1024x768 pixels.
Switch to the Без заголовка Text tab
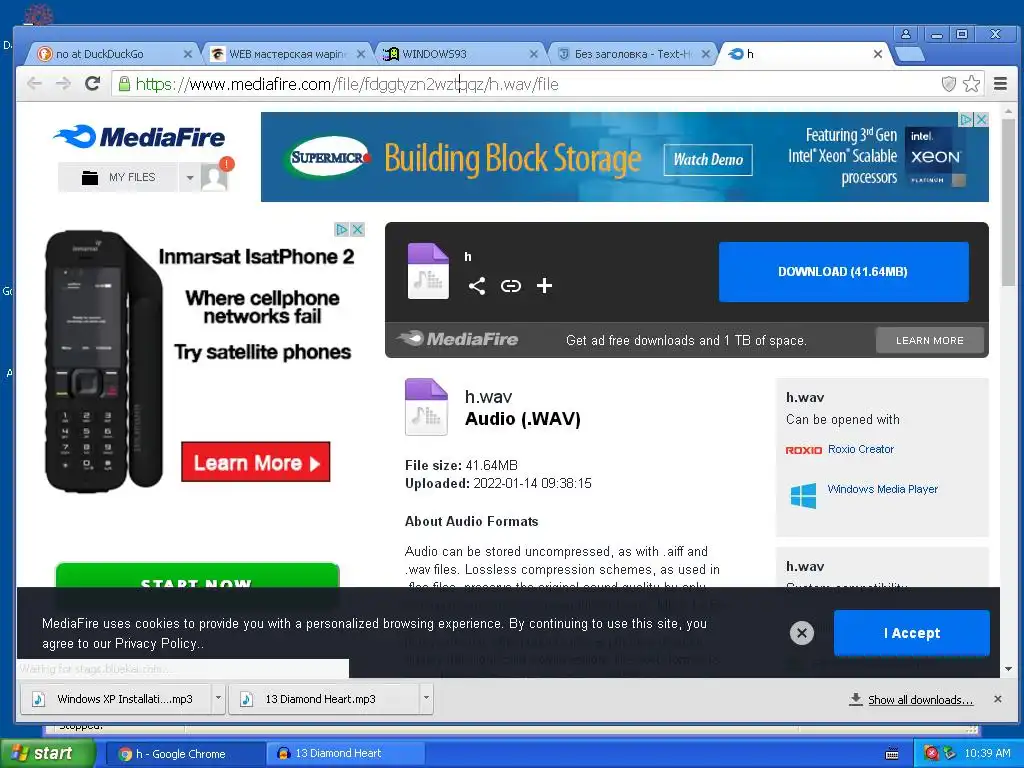click(x=632, y=54)
